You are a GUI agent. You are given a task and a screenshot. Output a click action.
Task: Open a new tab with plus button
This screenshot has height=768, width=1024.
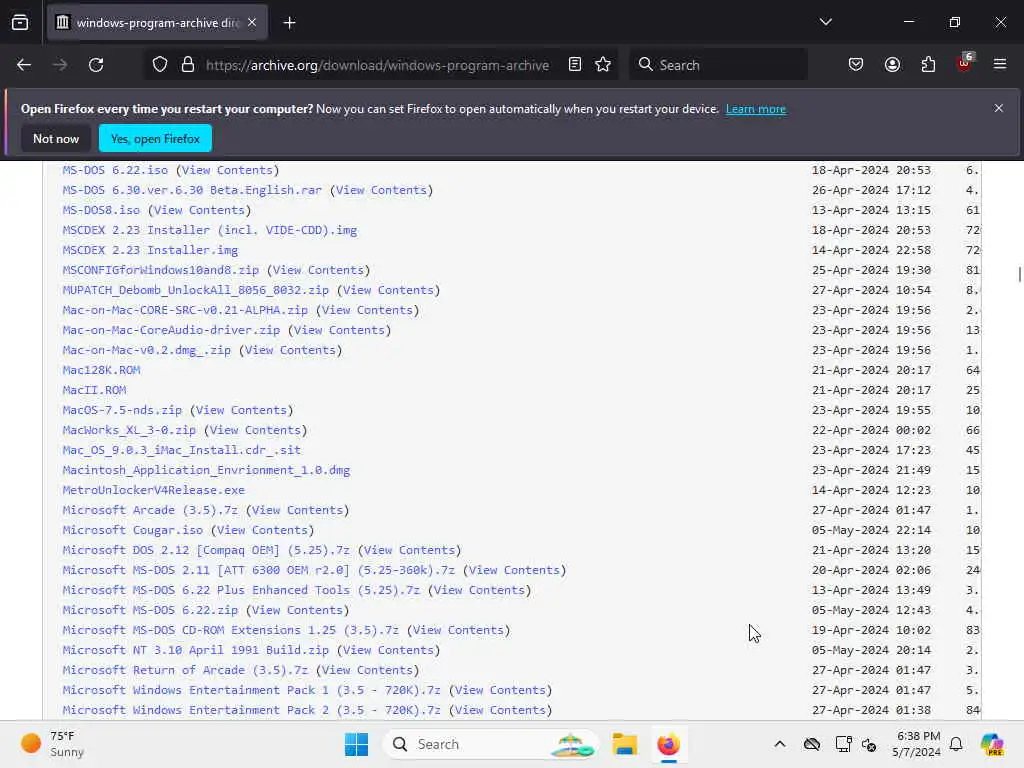pyautogui.click(x=289, y=23)
